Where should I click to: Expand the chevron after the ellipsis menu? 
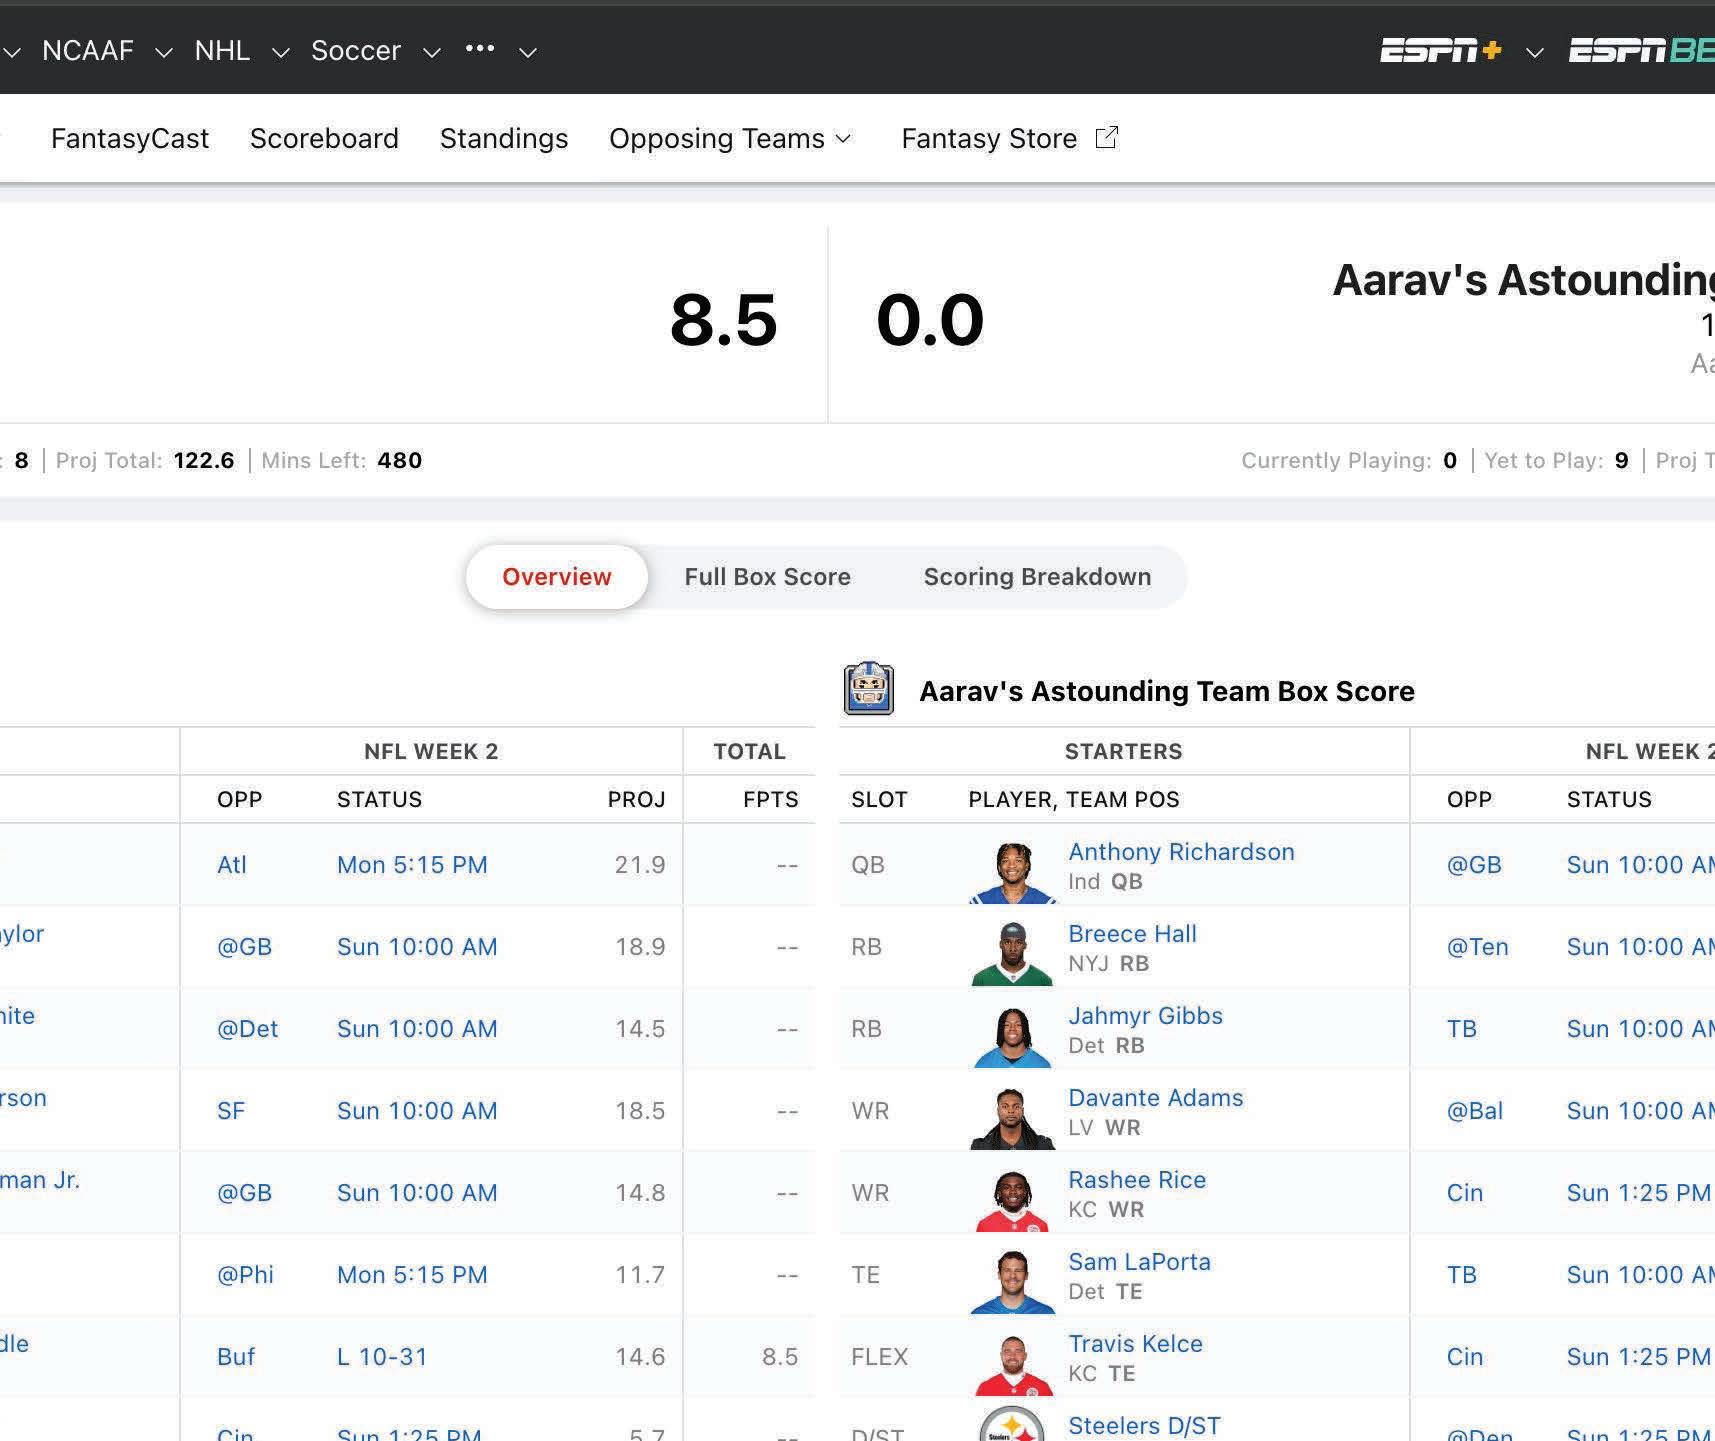point(528,52)
